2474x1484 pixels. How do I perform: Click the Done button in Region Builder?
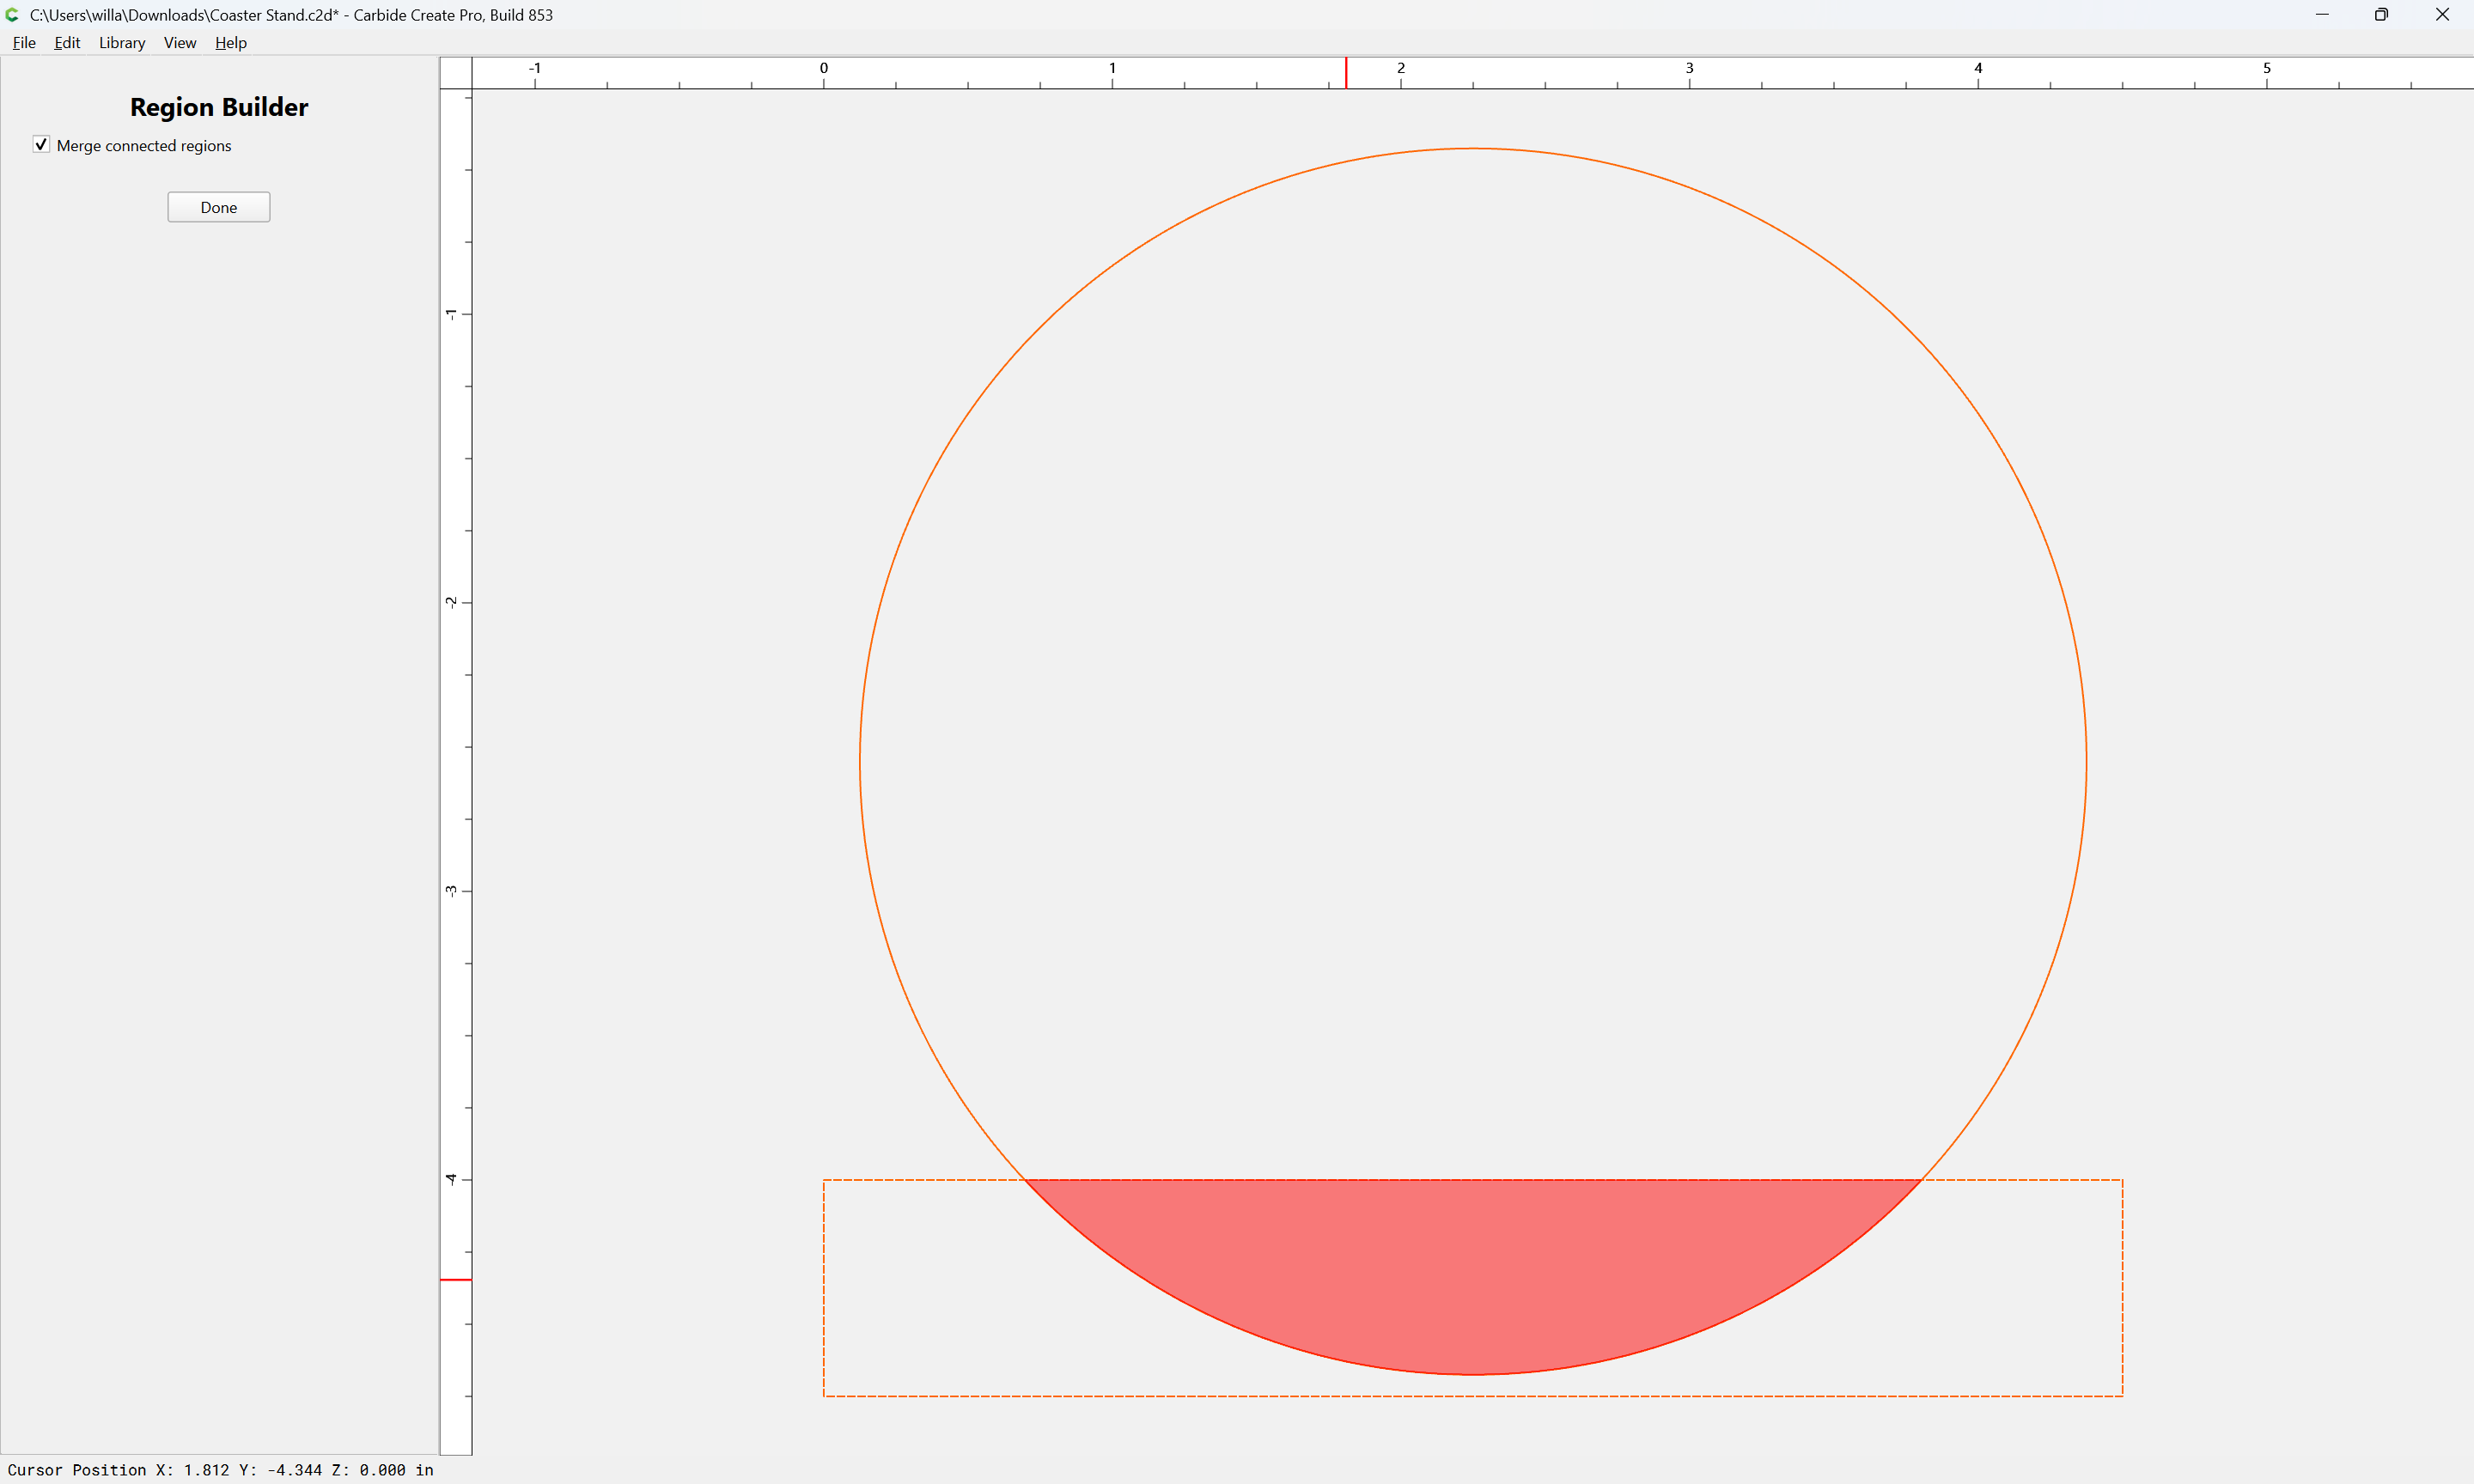219,207
